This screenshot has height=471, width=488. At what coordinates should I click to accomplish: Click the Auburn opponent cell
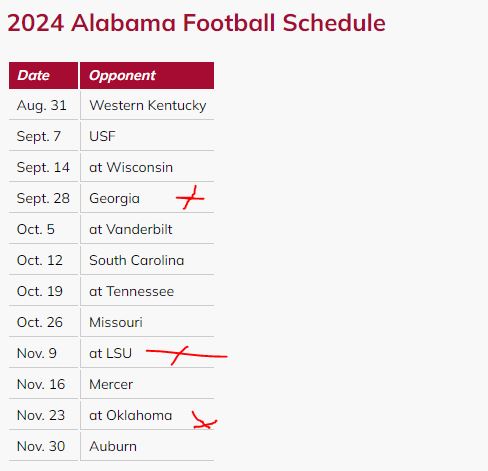coord(147,446)
